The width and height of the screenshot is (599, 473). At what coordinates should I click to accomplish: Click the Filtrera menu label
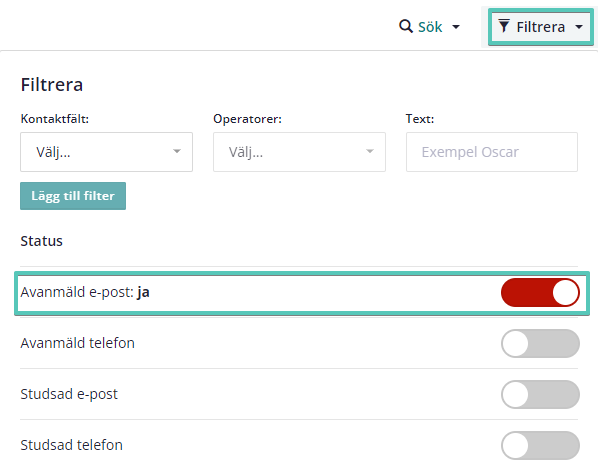click(x=541, y=27)
